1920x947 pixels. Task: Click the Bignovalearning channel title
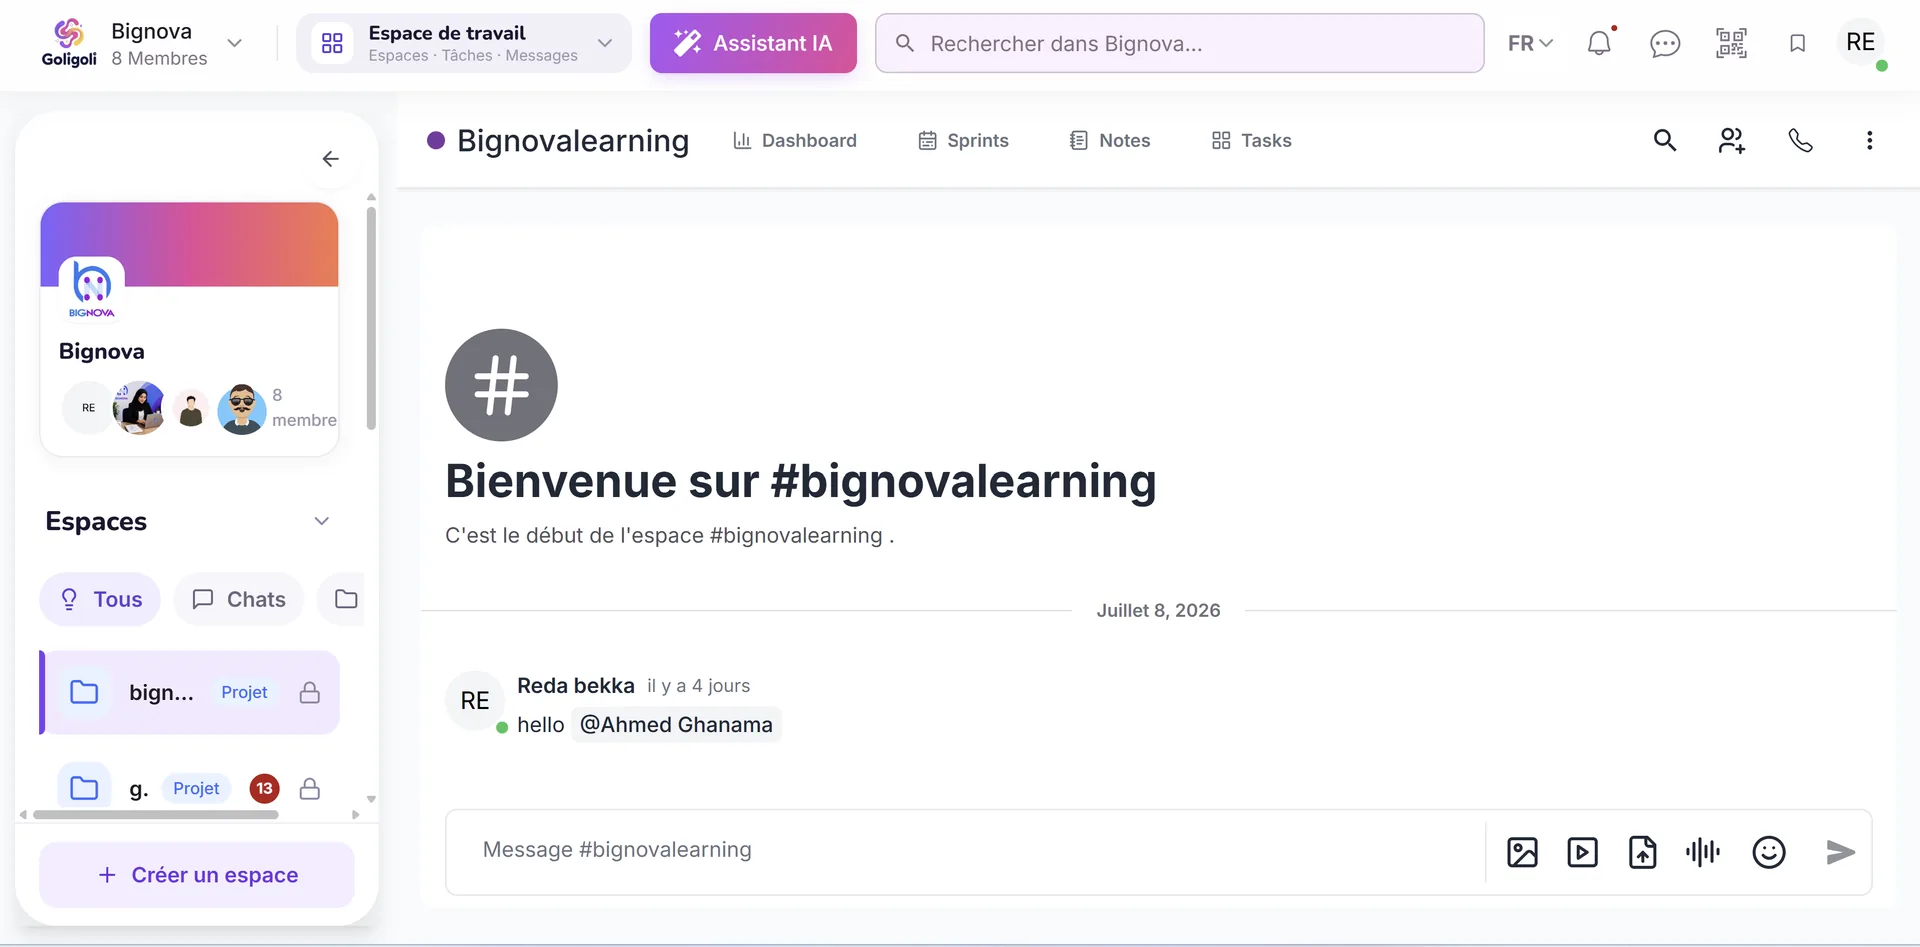pyautogui.click(x=573, y=141)
